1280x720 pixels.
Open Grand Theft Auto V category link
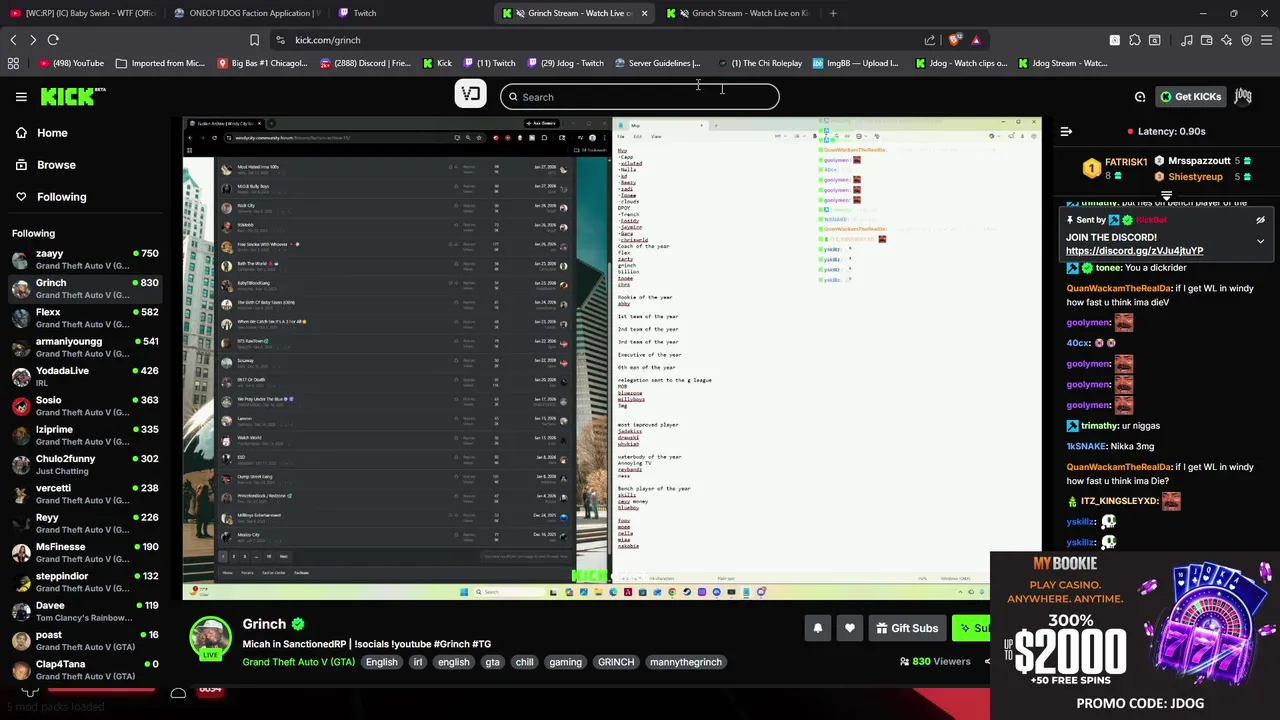click(x=298, y=662)
